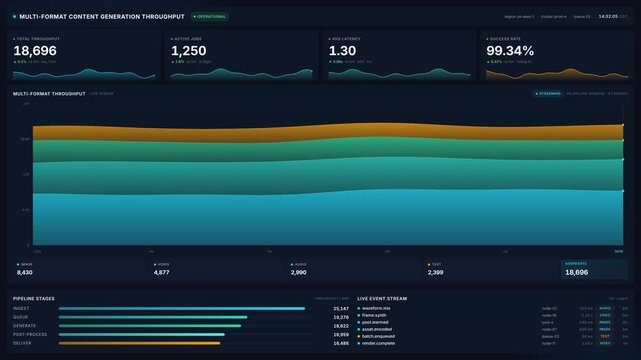The width and height of the screenshot is (641, 360).
Task: Click the MULTI-FORMAT THROUGHPUT chart heading
Action: tap(49, 94)
